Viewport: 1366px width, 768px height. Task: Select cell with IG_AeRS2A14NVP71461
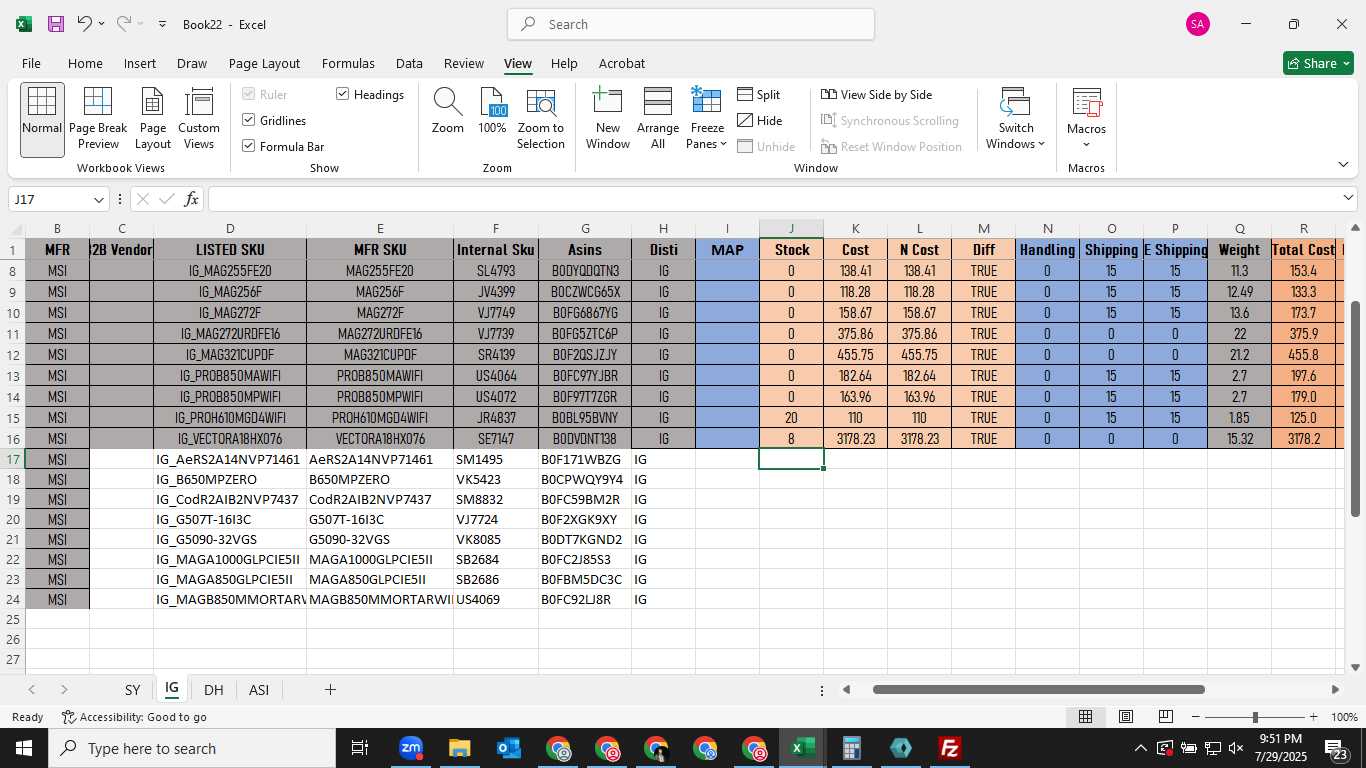click(229, 459)
